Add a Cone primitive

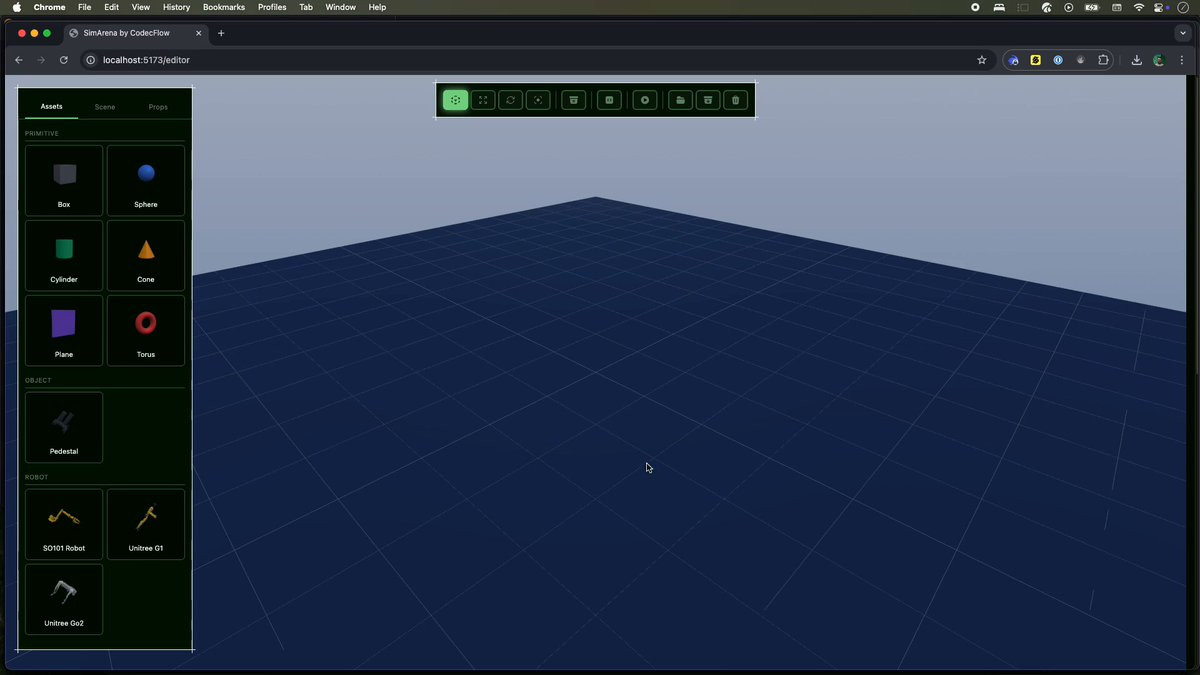pos(146,255)
